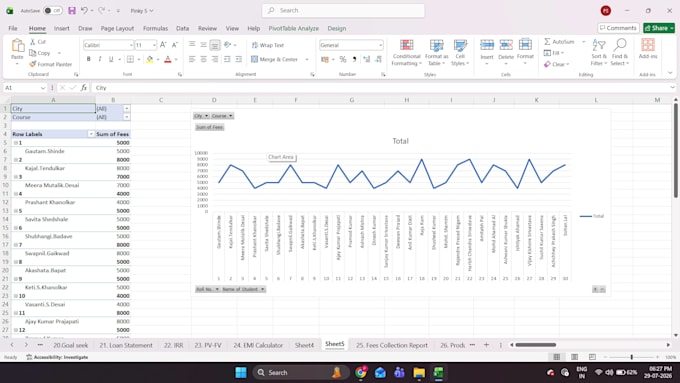This screenshot has width=680, height=383.
Task: Select the Format Painter brush
Action: tap(51, 64)
